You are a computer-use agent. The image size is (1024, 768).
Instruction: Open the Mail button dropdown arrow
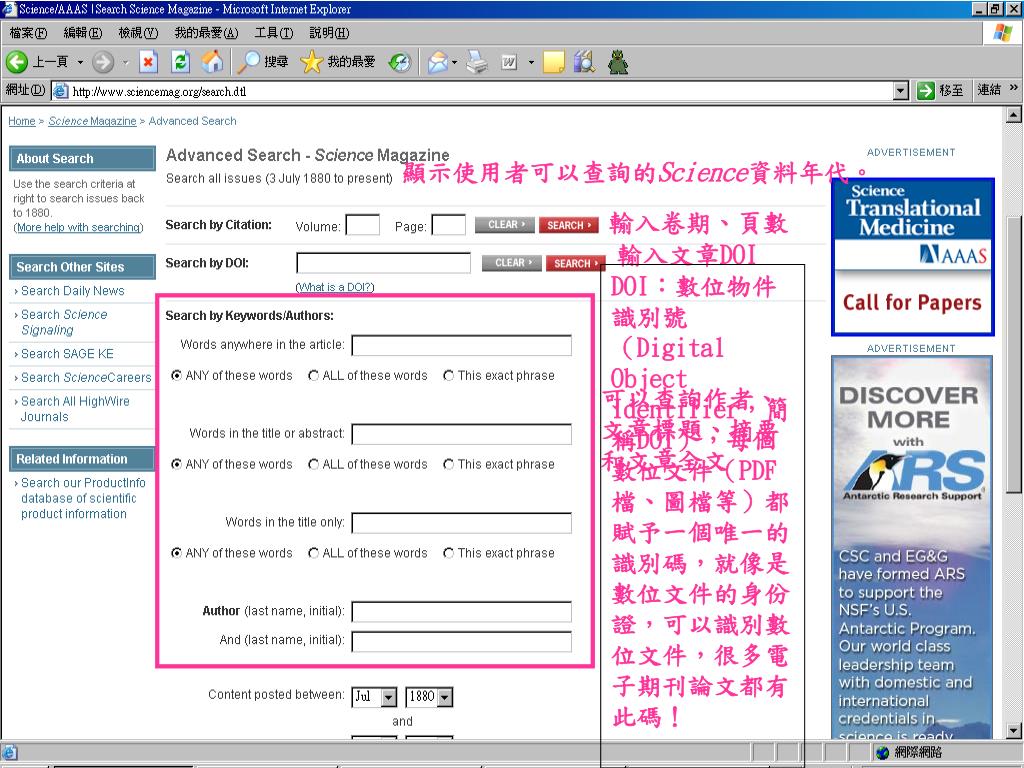[x=455, y=63]
